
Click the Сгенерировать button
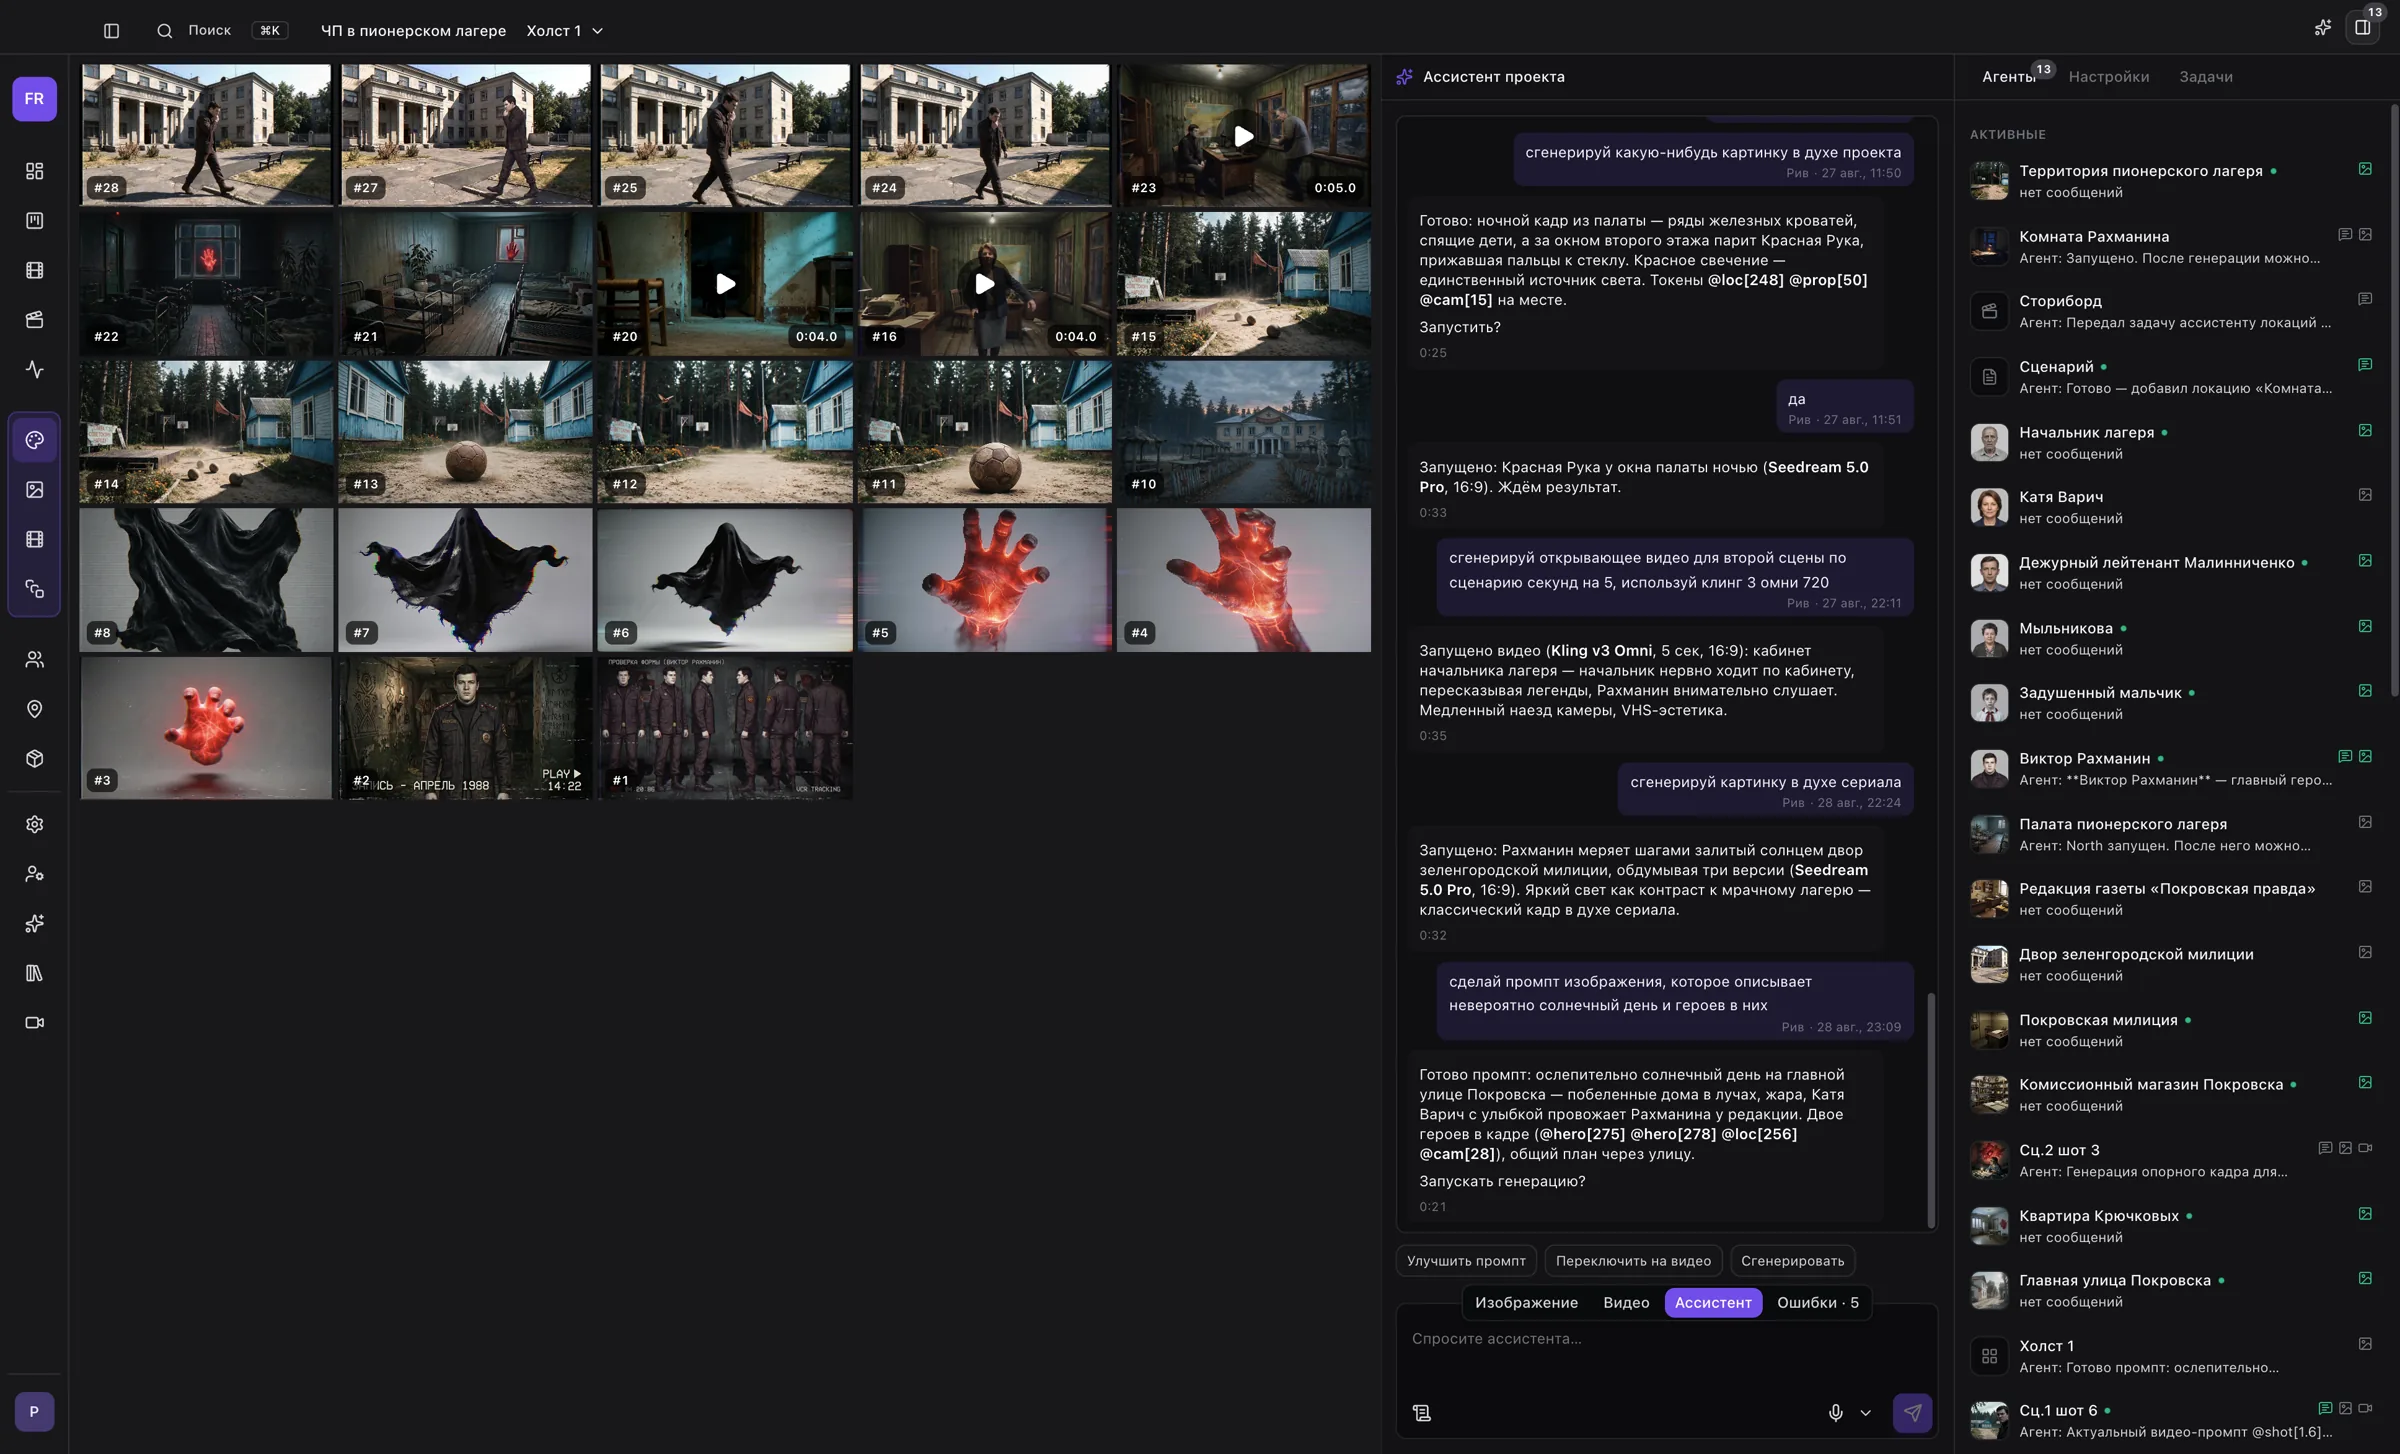point(1792,1261)
